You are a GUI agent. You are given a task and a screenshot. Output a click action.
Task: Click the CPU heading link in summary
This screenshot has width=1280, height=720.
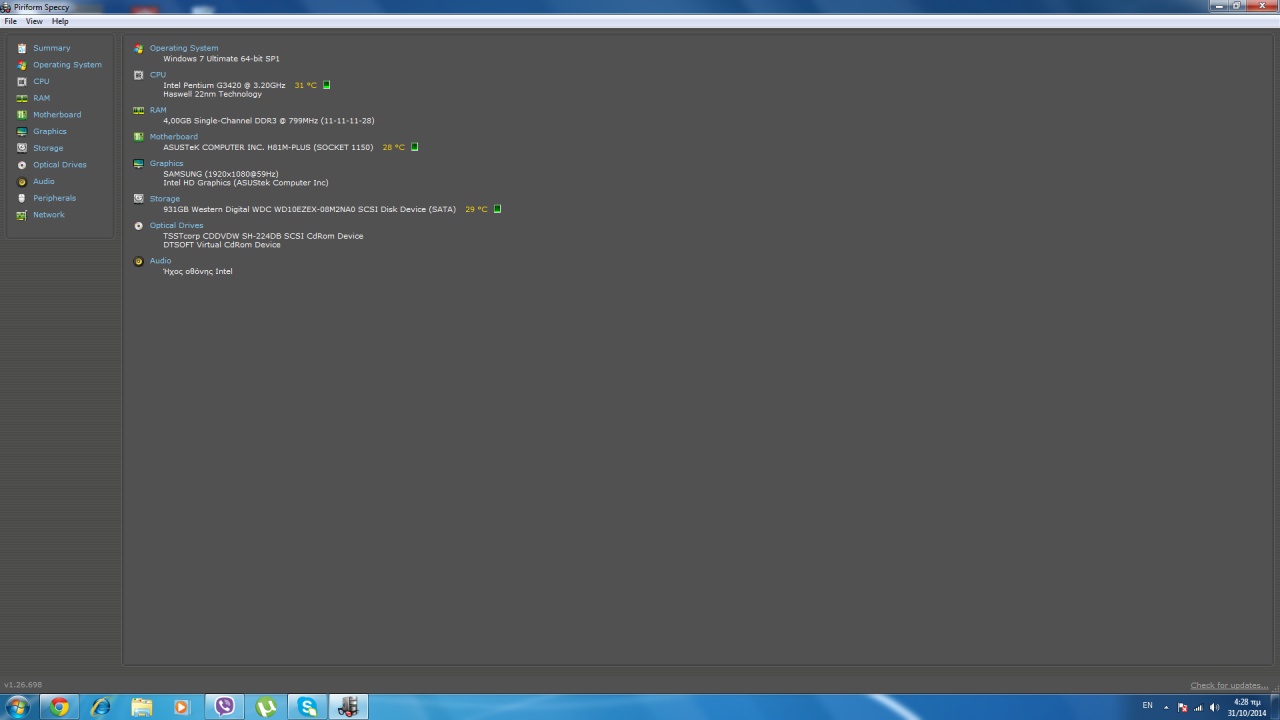click(158, 75)
